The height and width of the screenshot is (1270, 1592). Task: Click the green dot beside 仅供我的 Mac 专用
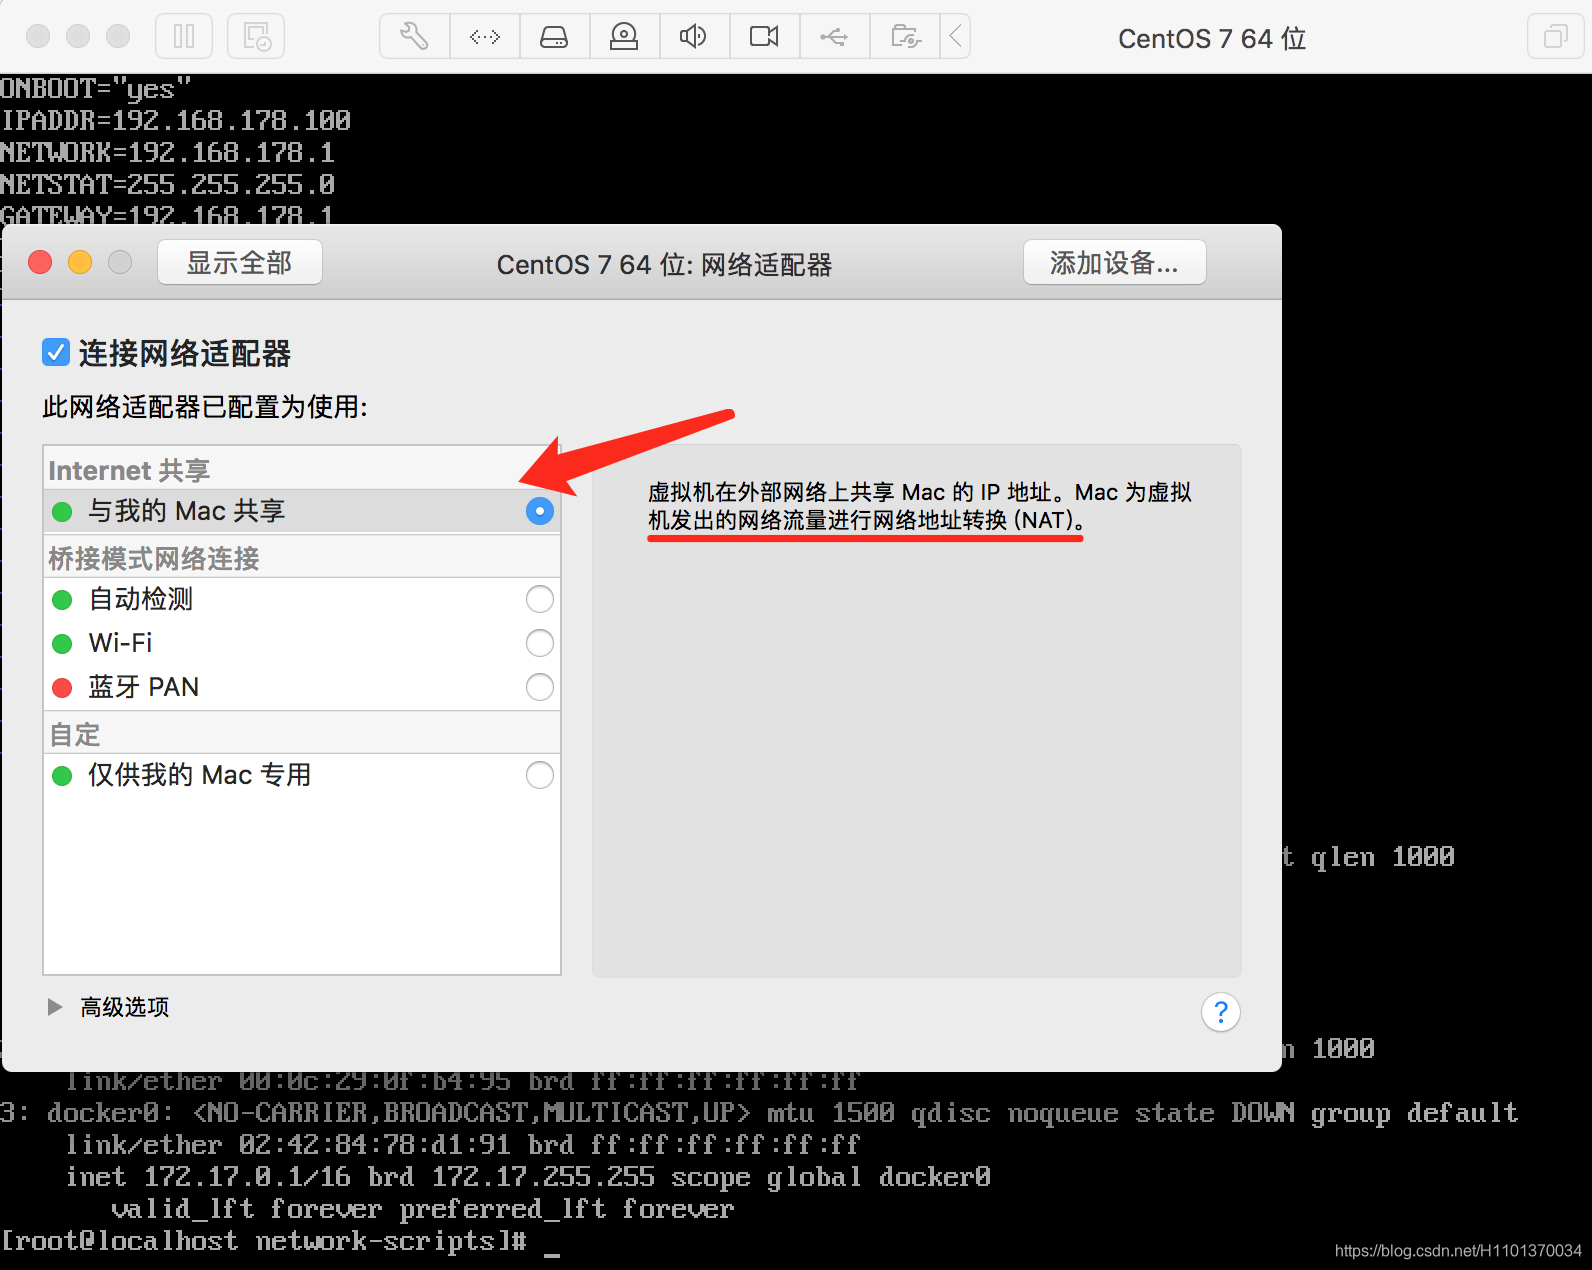(62, 776)
